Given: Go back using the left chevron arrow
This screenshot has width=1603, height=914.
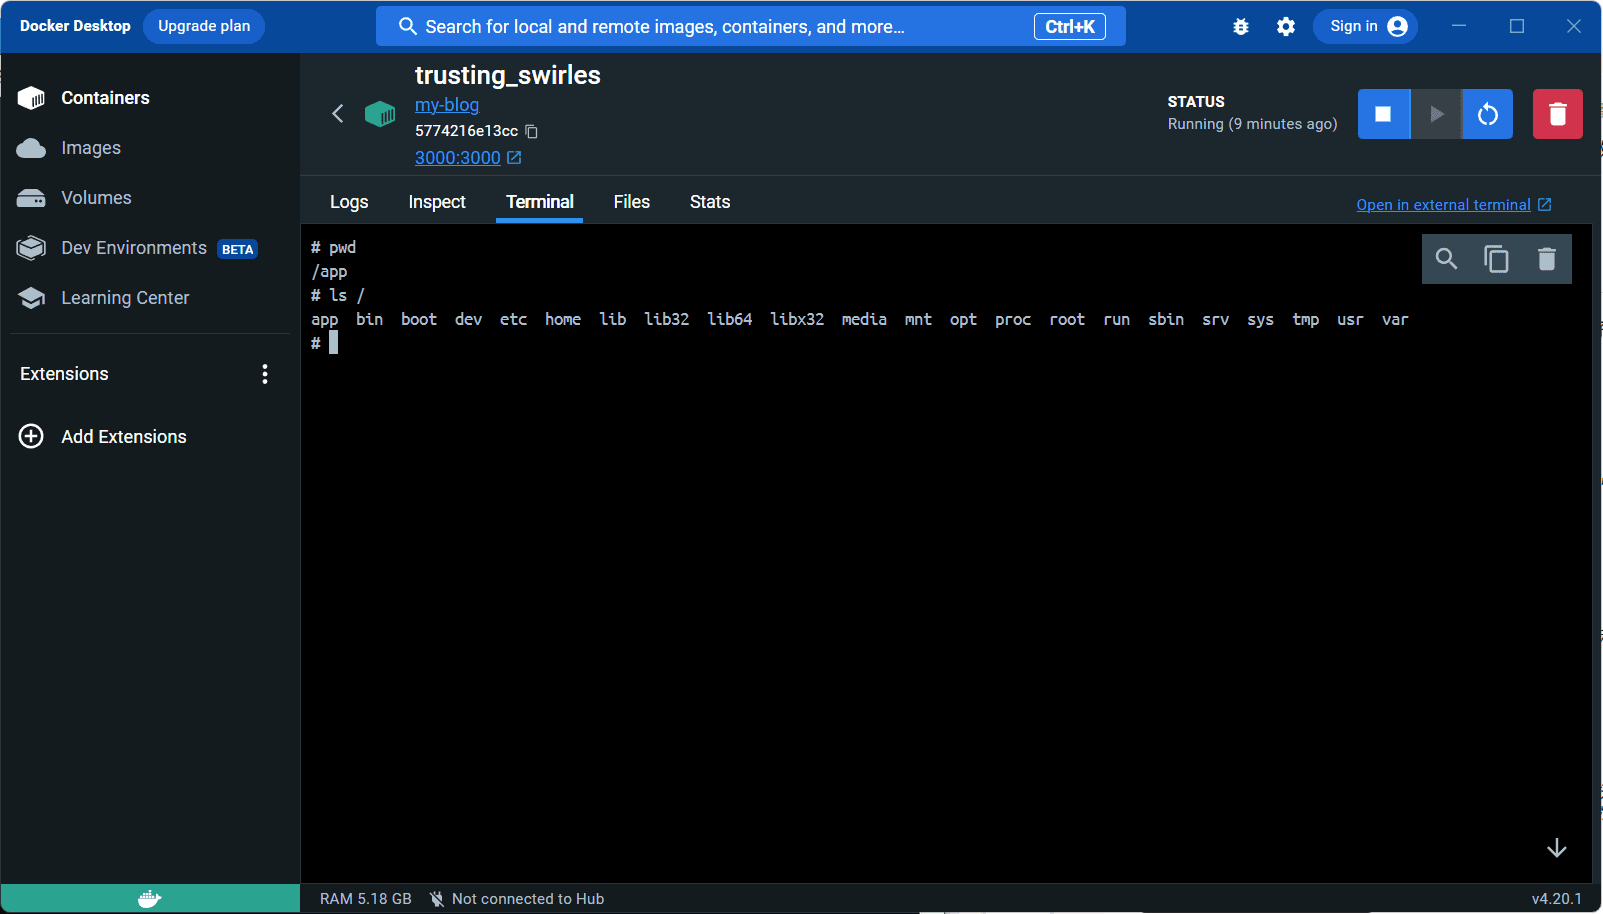Looking at the screenshot, I should [x=338, y=114].
